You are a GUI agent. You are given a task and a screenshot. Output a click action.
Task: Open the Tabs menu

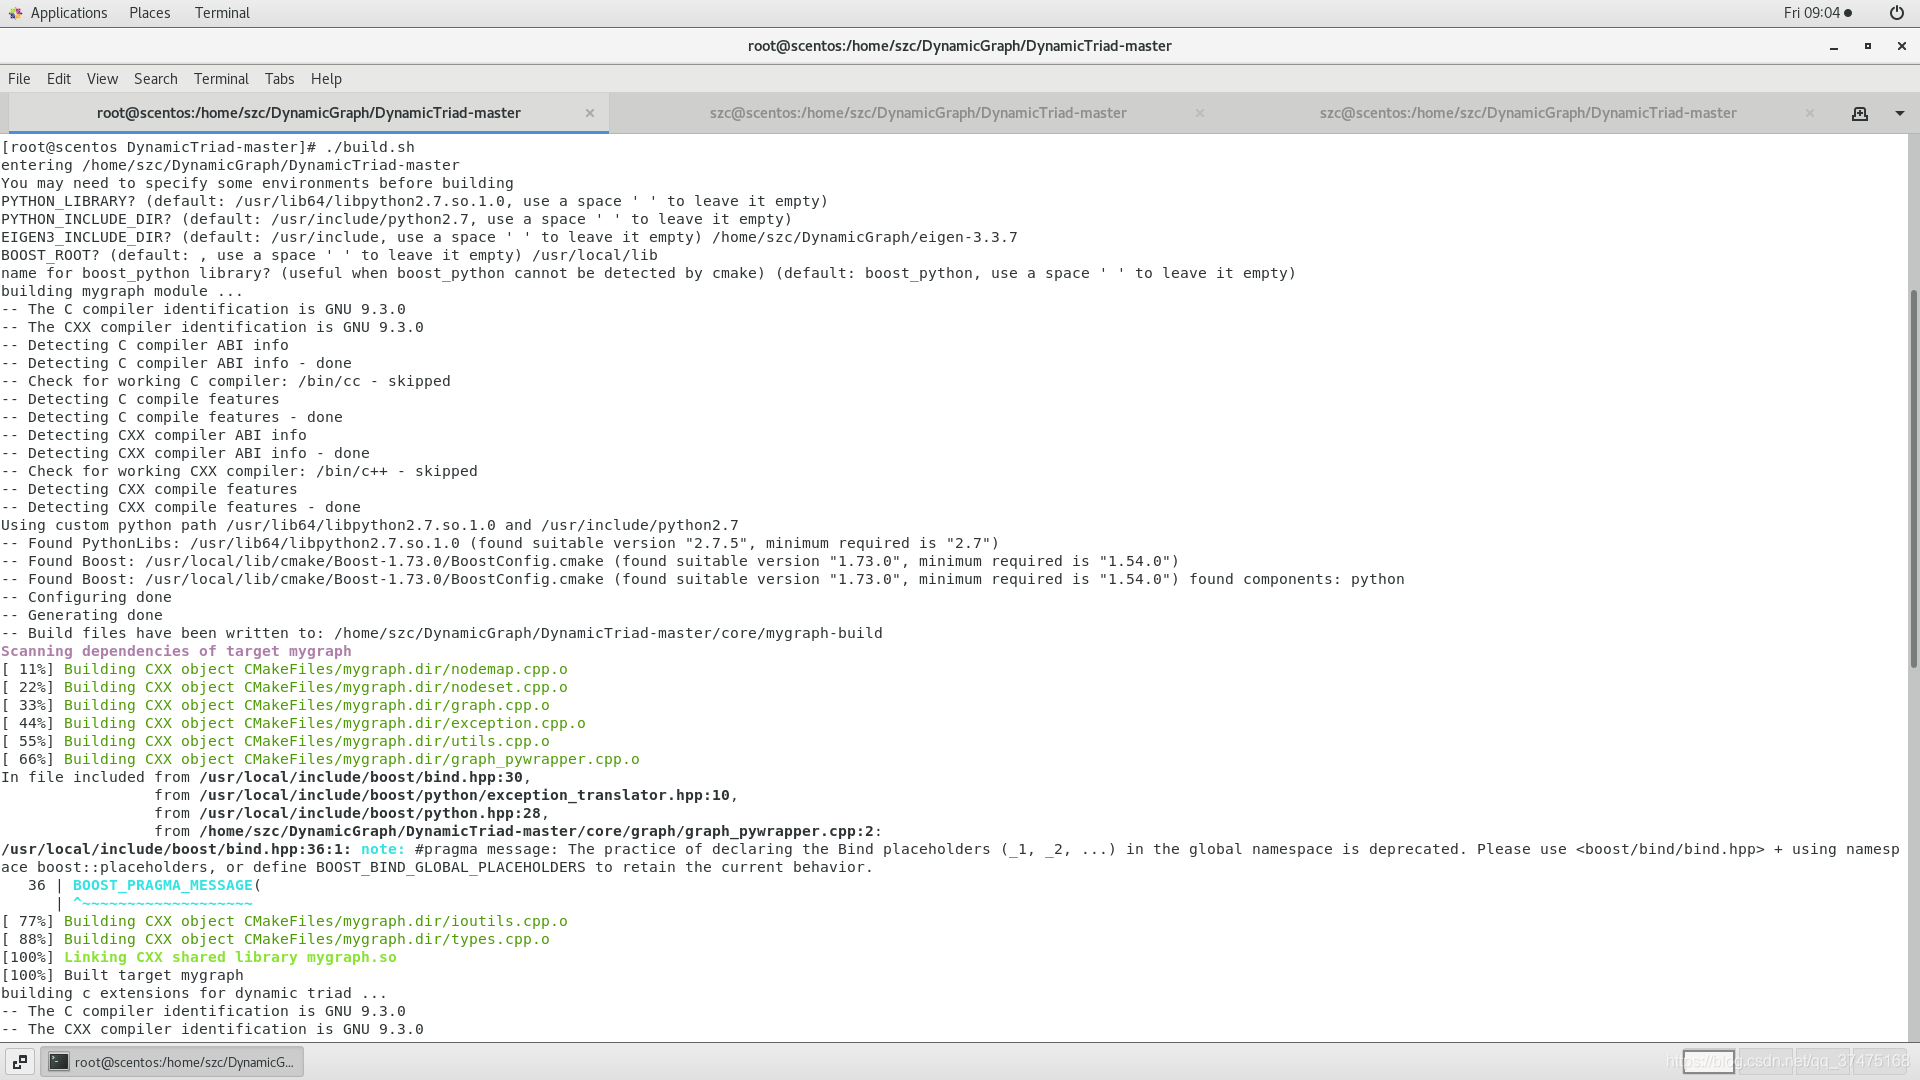pyautogui.click(x=279, y=79)
